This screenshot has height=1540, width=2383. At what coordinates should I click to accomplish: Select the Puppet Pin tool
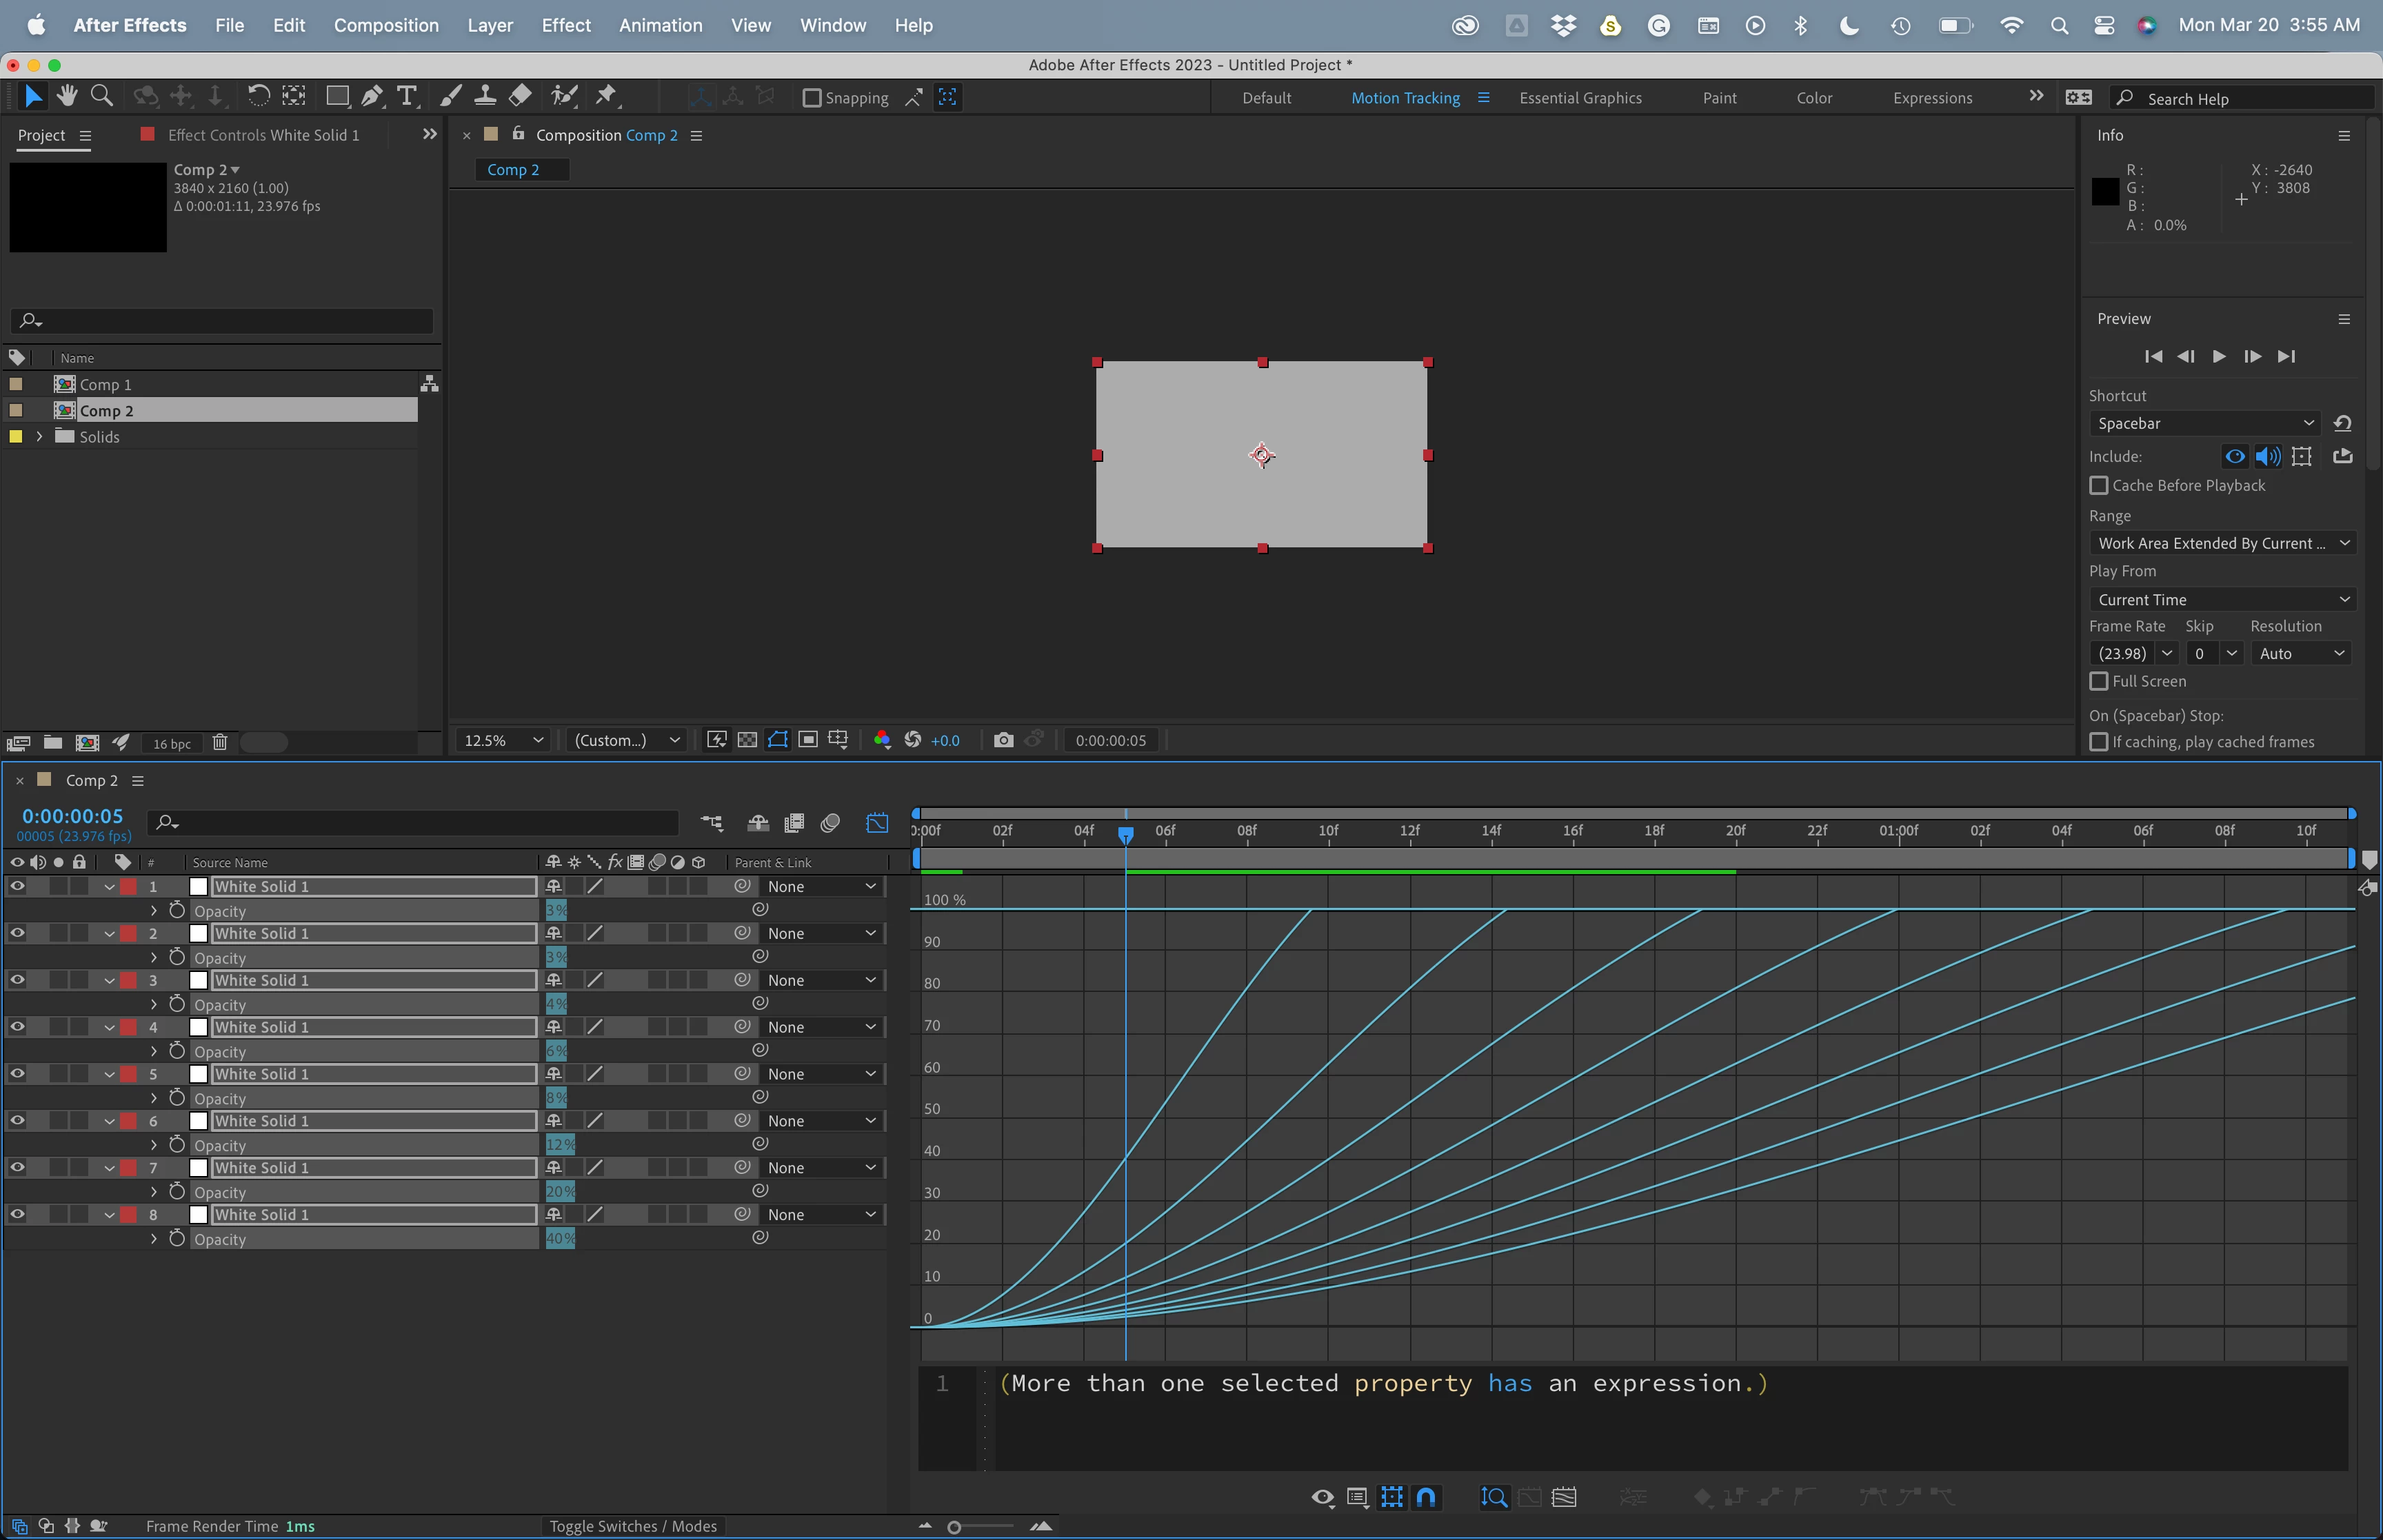tap(606, 96)
